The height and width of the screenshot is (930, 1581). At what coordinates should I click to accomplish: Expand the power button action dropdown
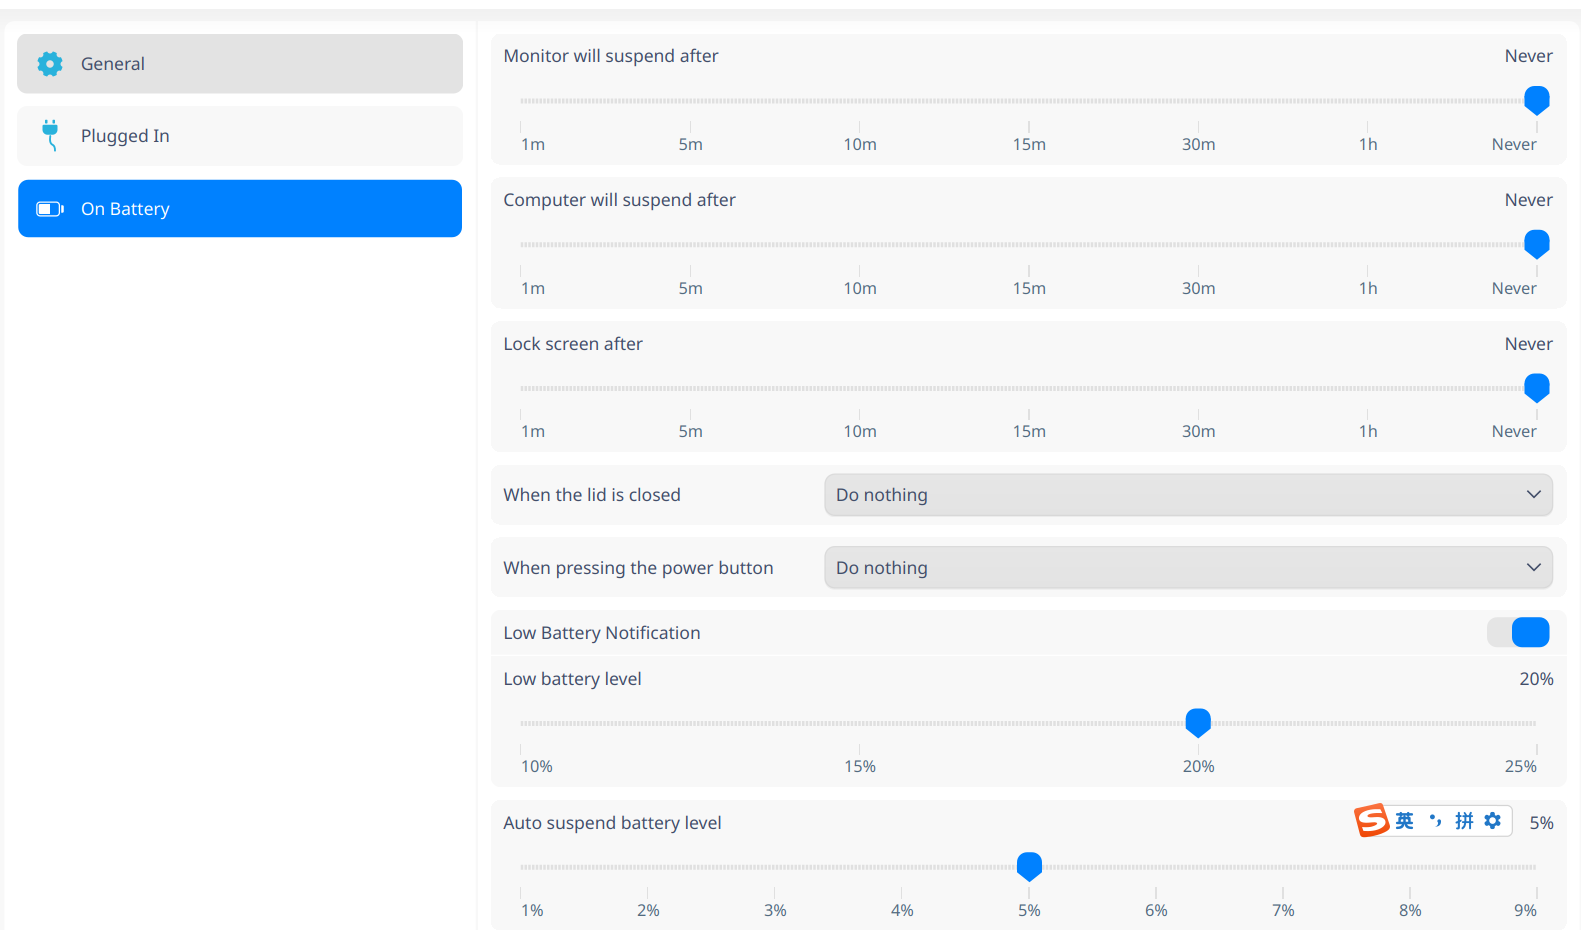pos(1188,568)
